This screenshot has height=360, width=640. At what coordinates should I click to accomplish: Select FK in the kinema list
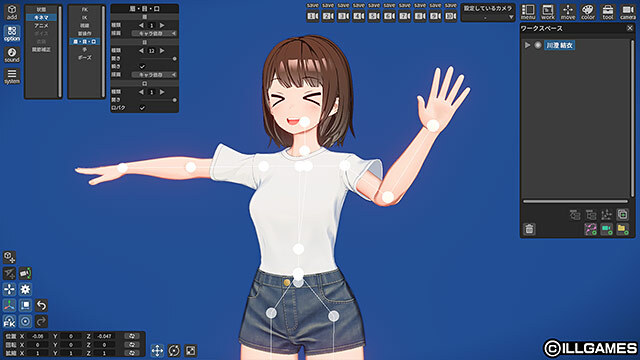(x=84, y=9)
